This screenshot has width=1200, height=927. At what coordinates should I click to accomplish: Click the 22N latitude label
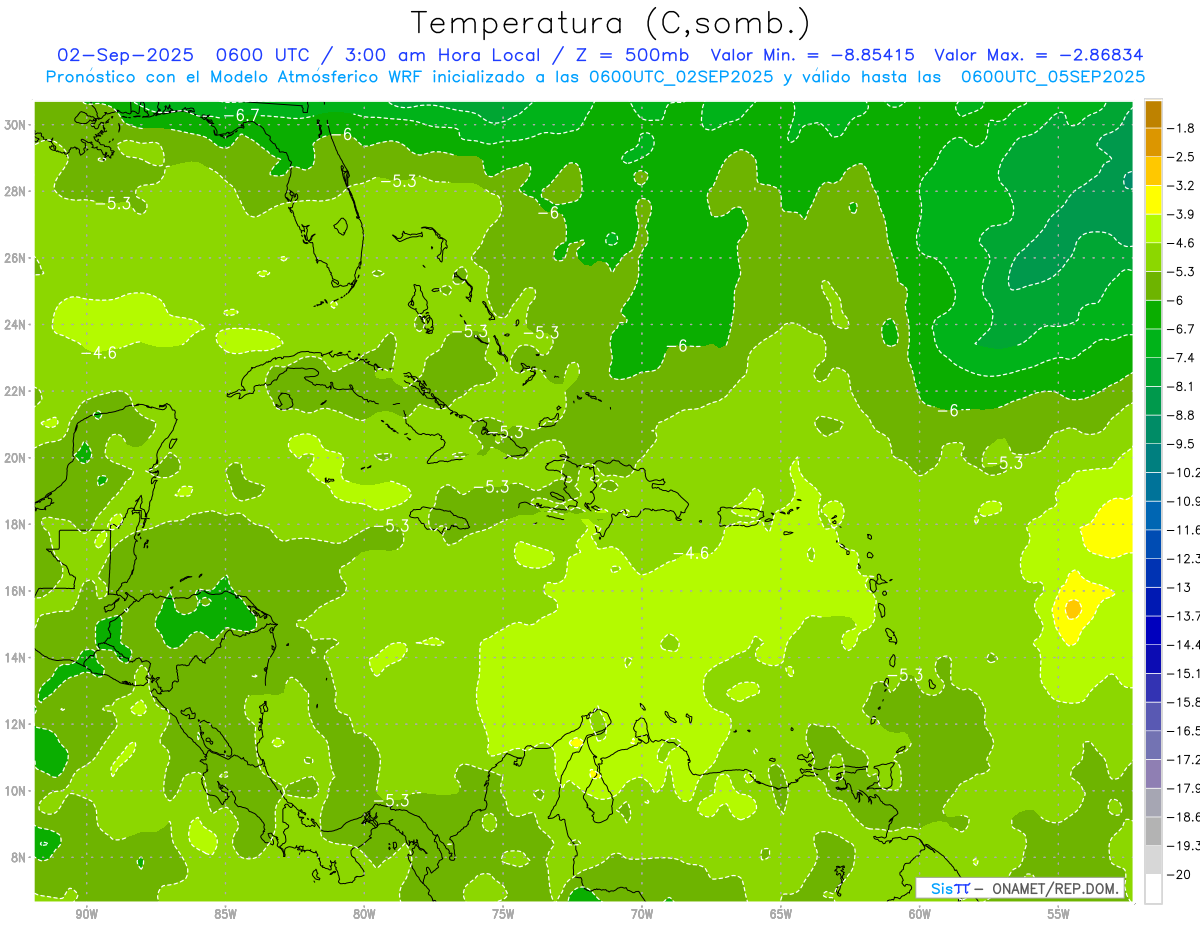(17, 391)
